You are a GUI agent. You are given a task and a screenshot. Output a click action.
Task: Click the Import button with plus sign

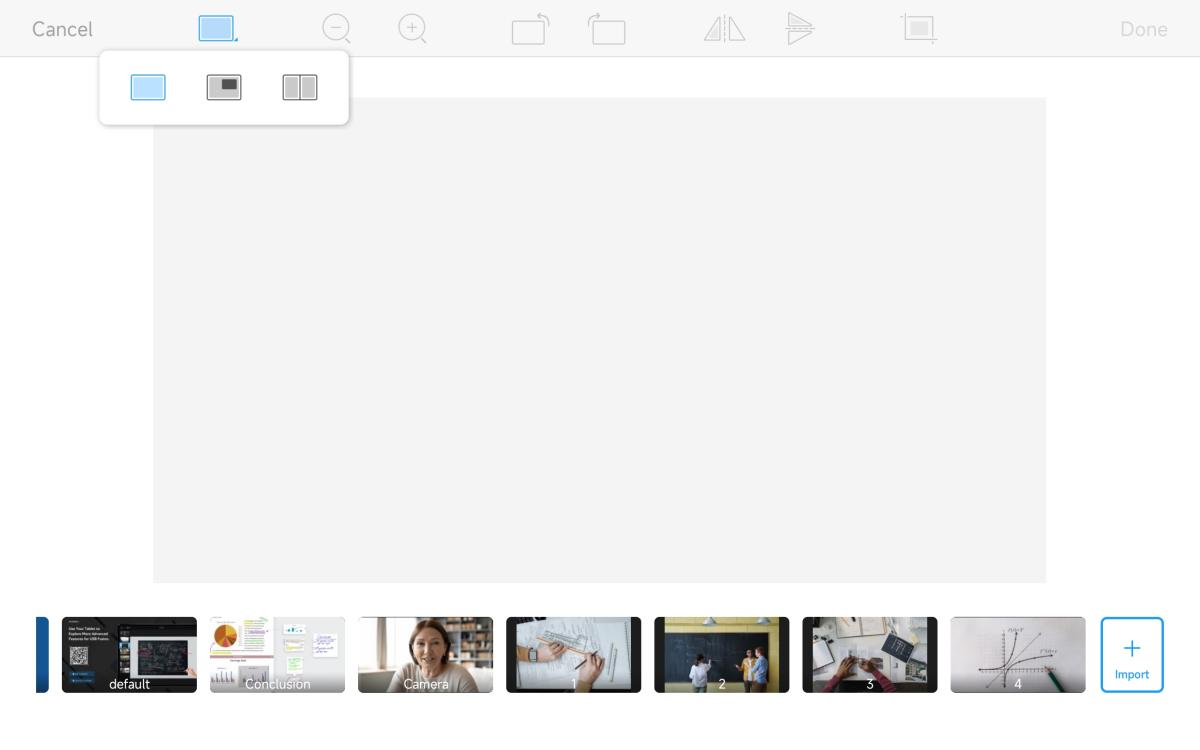click(x=1131, y=655)
